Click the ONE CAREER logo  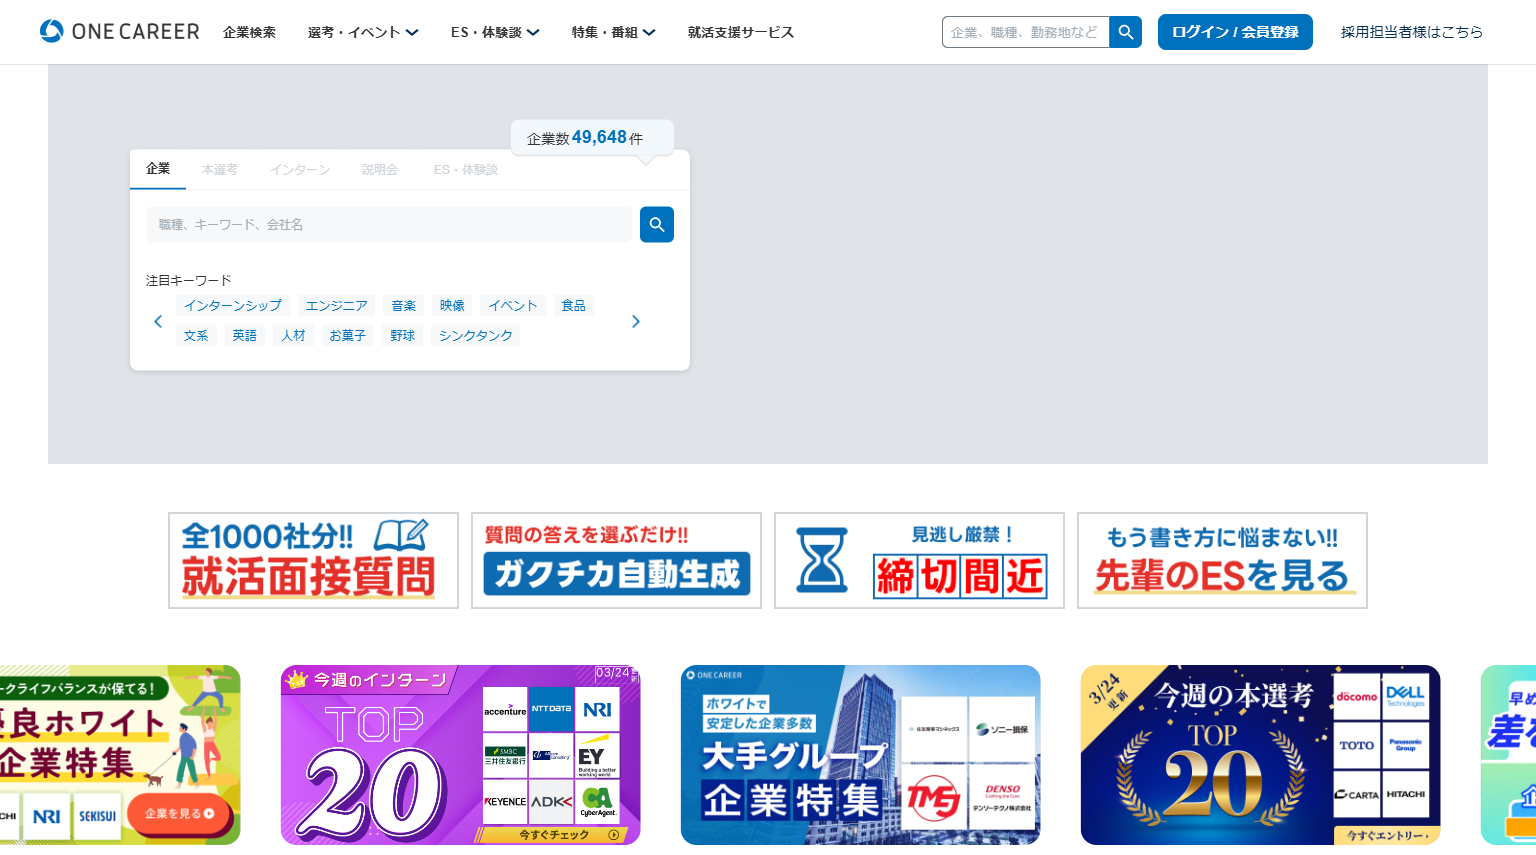120,31
